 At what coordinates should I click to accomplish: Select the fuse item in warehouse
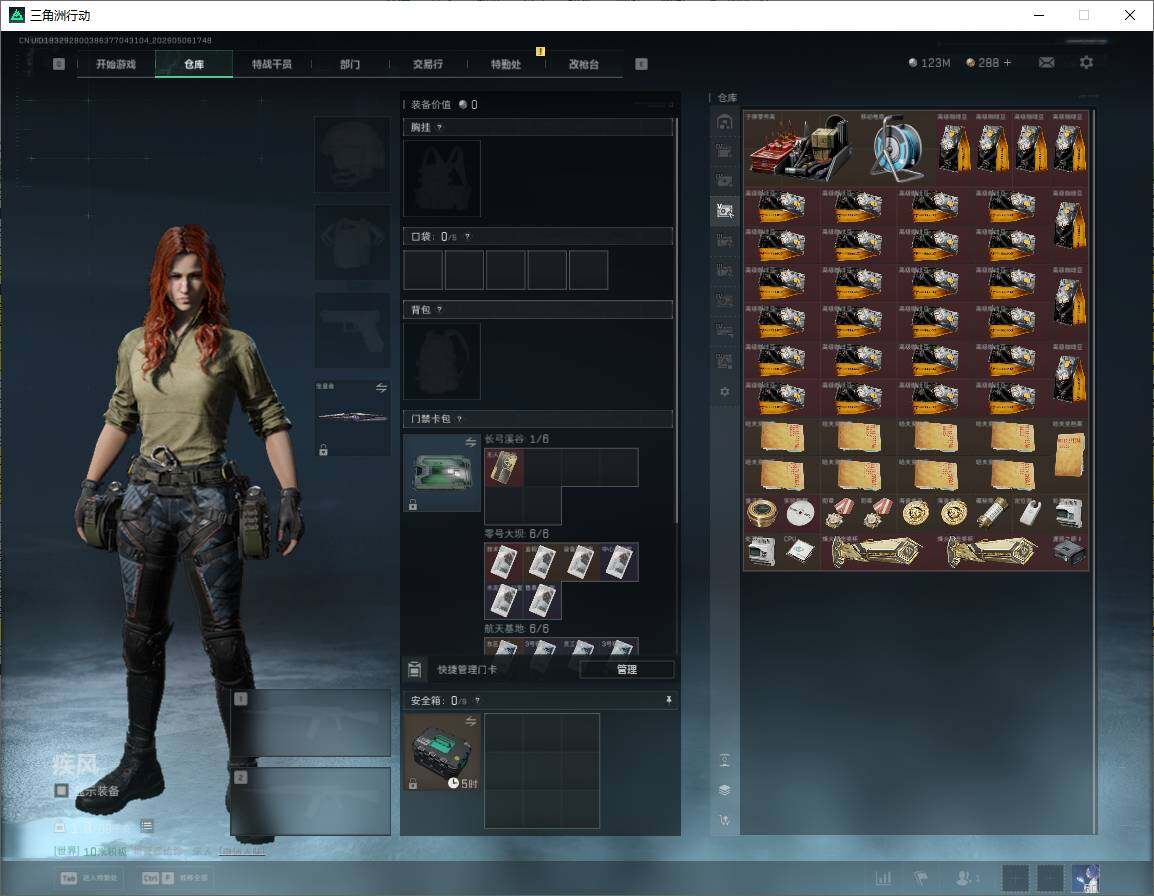pyautogui.click(x=991, y=513)
